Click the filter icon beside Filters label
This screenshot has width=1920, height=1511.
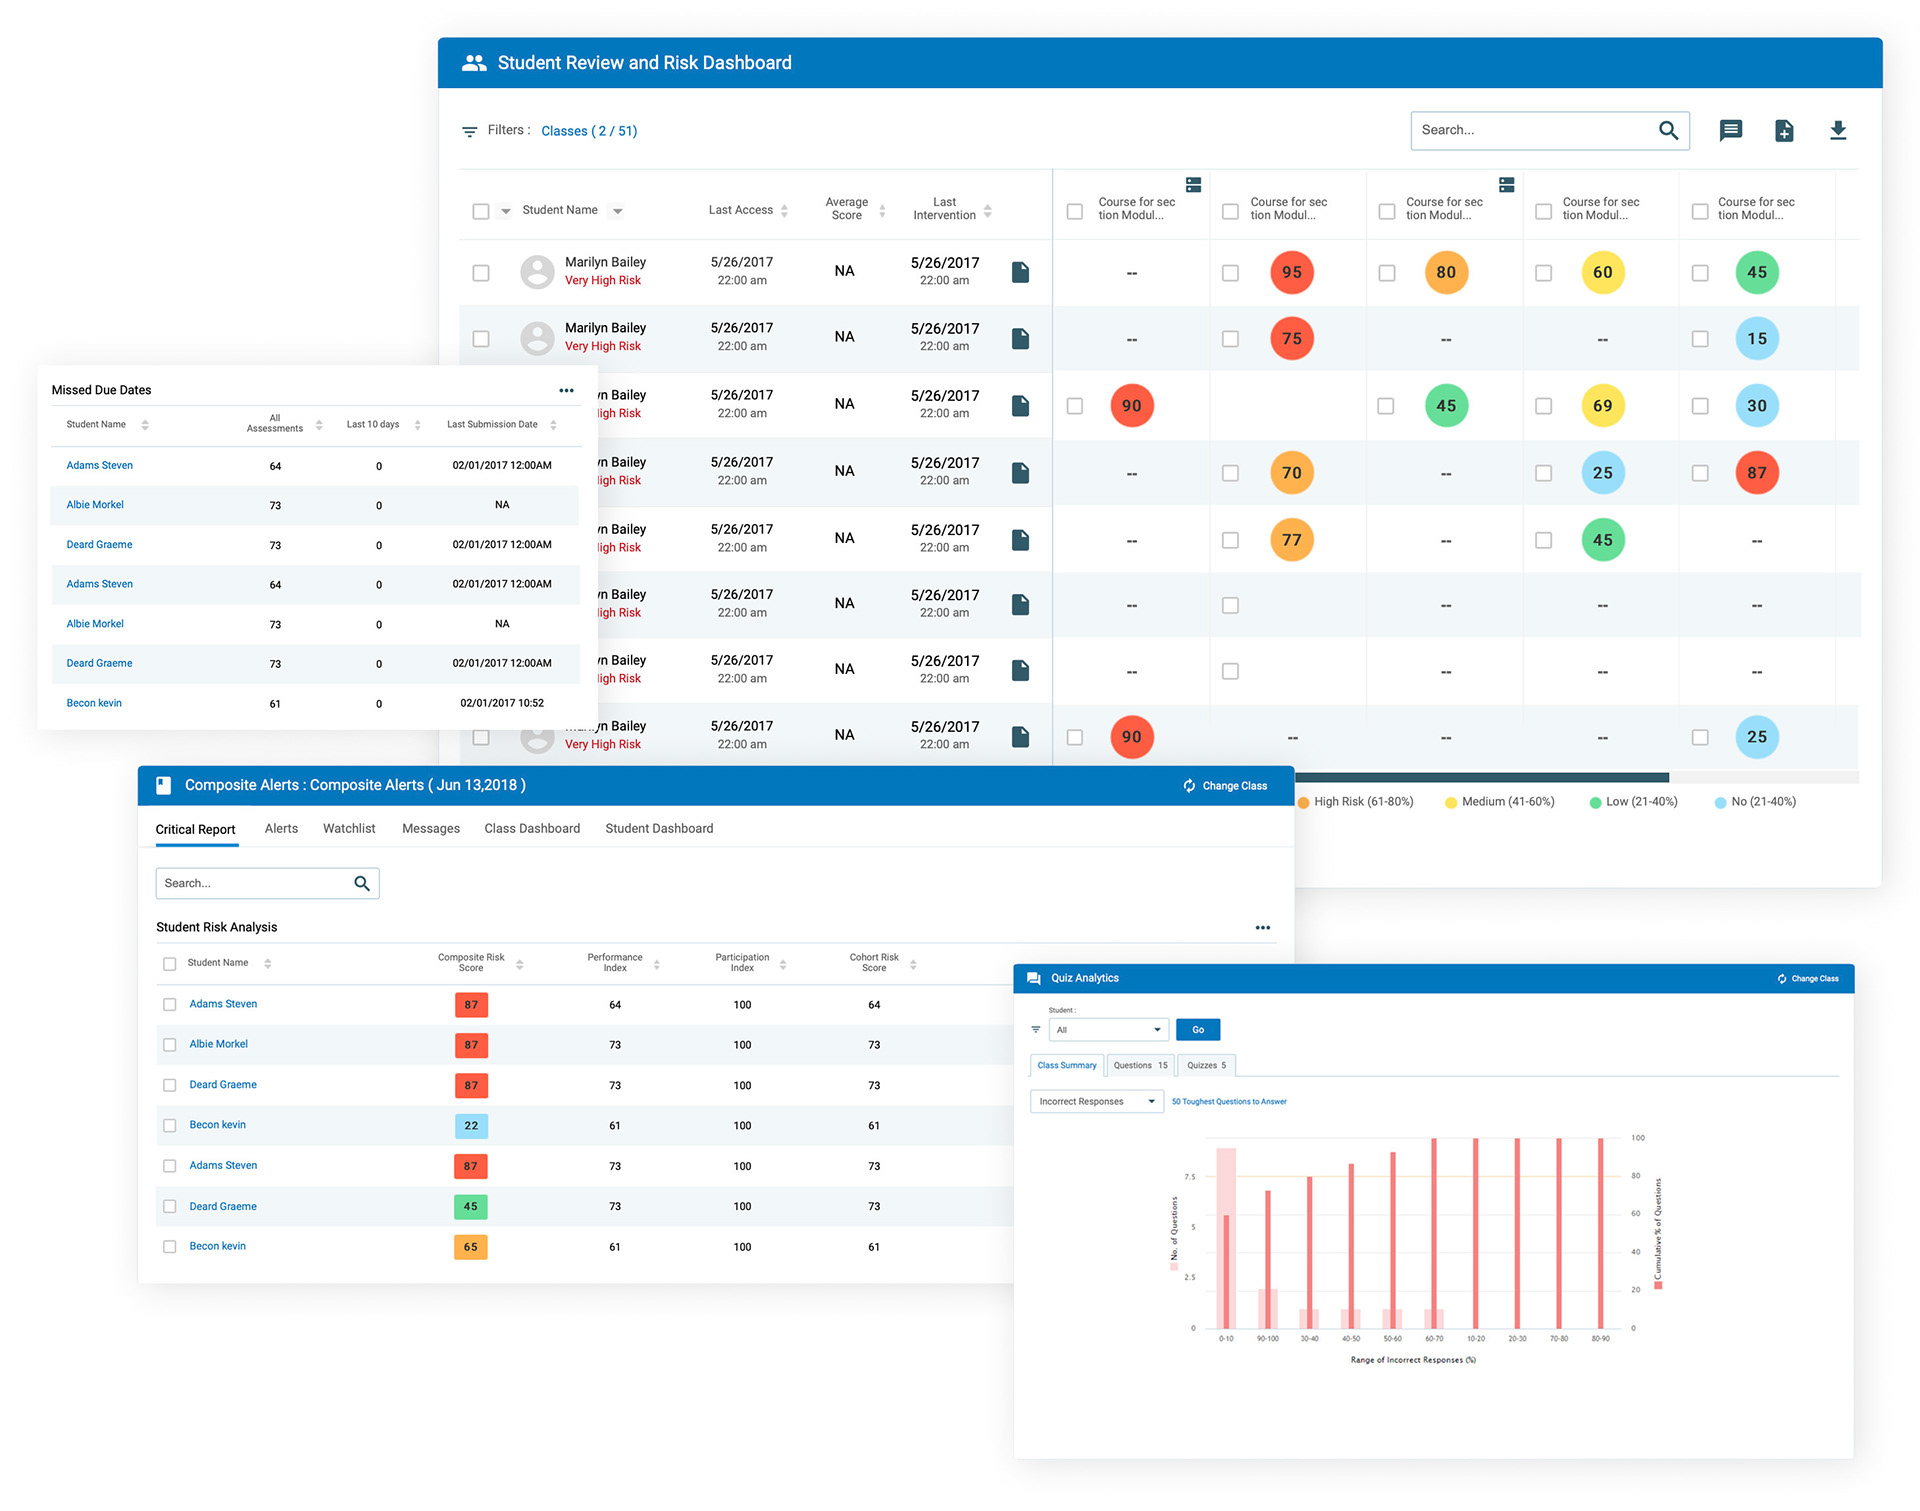[469, 131]
